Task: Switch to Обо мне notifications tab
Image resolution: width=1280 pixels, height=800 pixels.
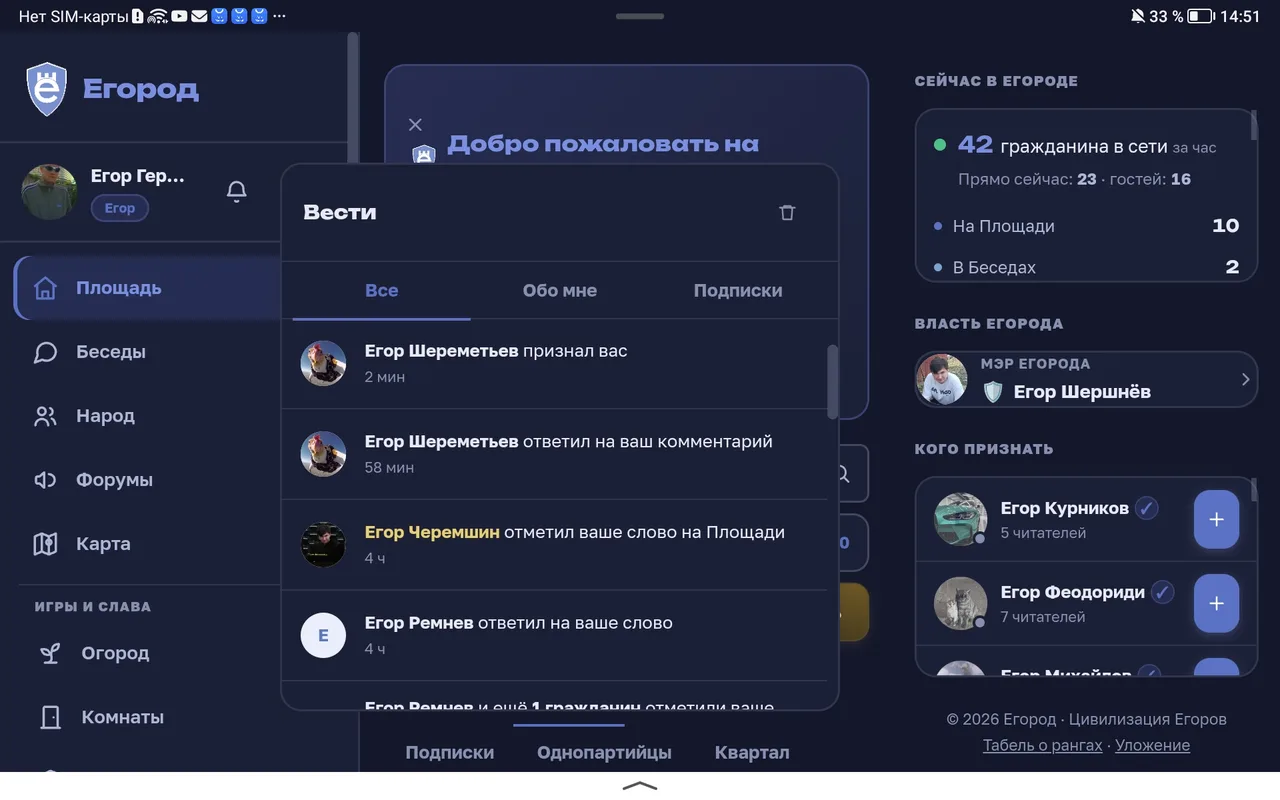Action: (x=560, y=291)
